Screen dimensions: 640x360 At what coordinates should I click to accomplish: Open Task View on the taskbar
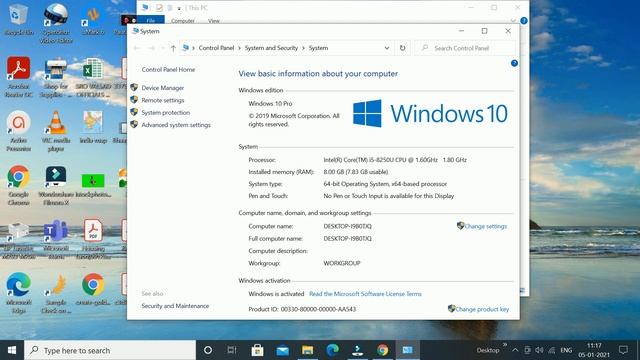click(x=232, y=350)
